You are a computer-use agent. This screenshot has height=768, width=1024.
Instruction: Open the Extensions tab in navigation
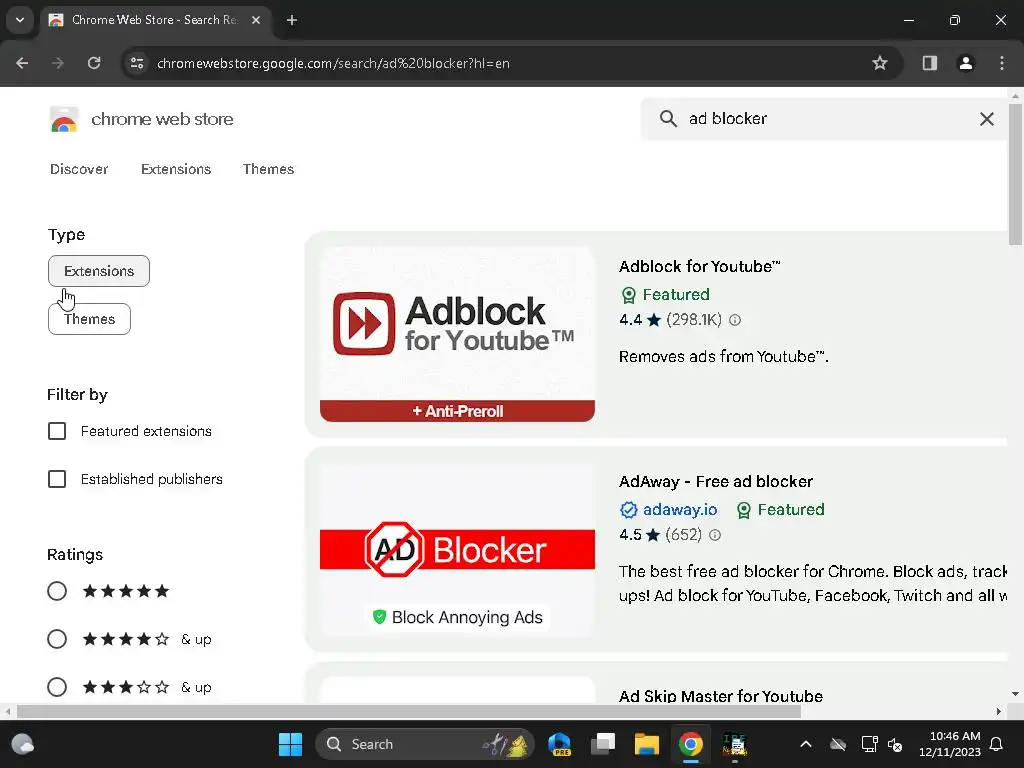pos(176,169)
